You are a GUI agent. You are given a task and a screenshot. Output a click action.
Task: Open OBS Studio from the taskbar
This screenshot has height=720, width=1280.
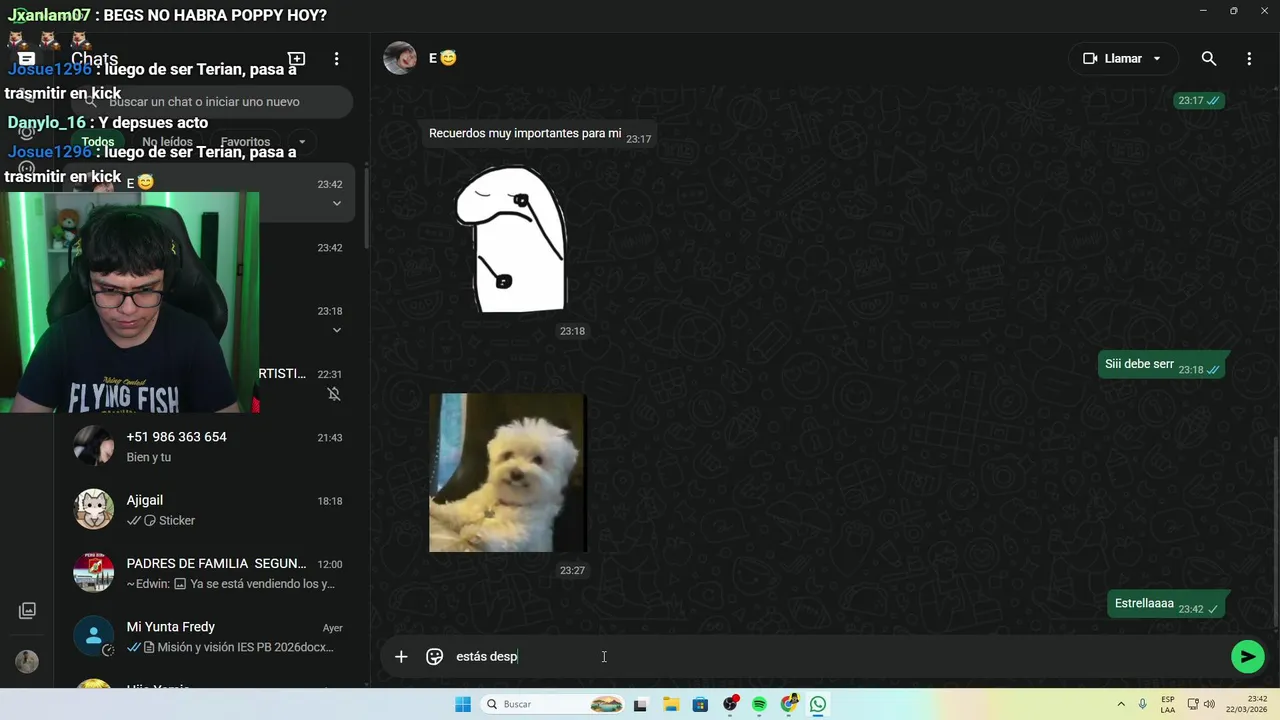pos(730,704)
